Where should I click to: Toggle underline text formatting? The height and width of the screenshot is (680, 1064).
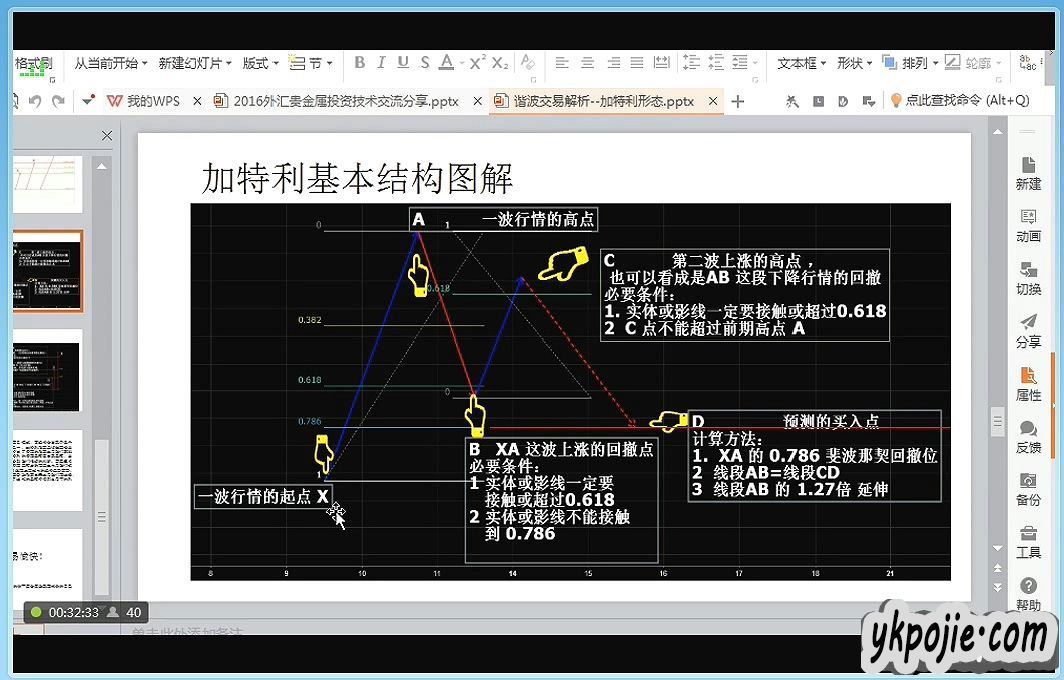[403, 63]
